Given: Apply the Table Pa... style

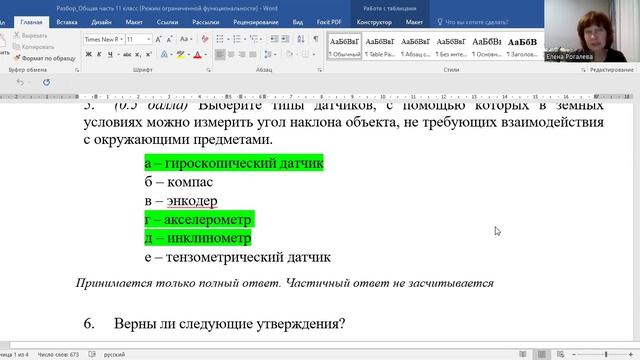Looking at the screenshot, I should 380,47.
